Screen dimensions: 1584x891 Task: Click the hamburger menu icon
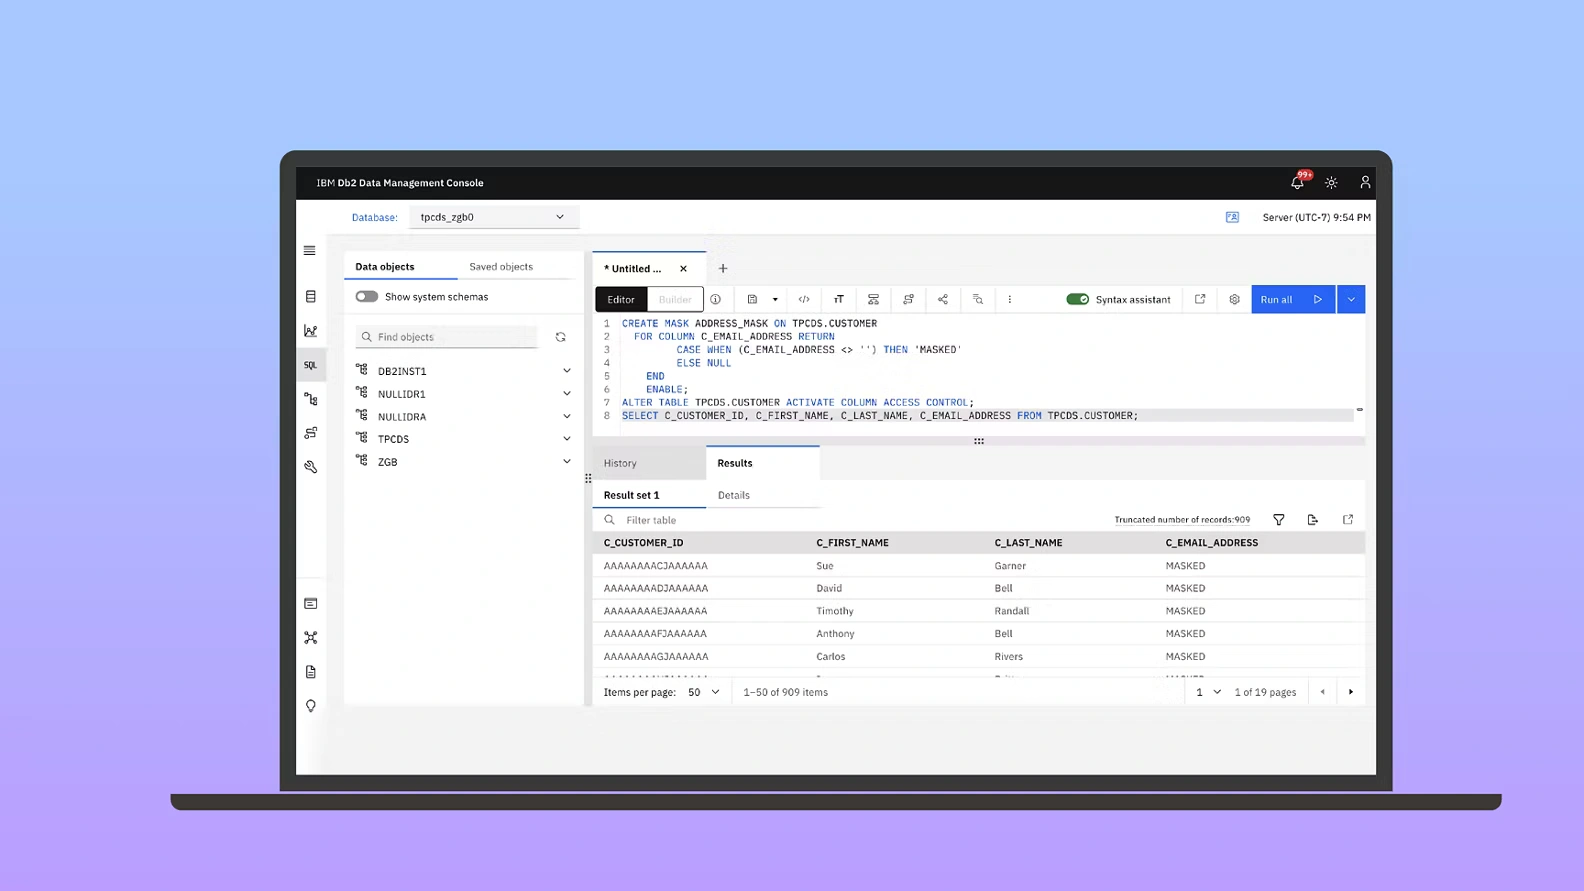310,251
